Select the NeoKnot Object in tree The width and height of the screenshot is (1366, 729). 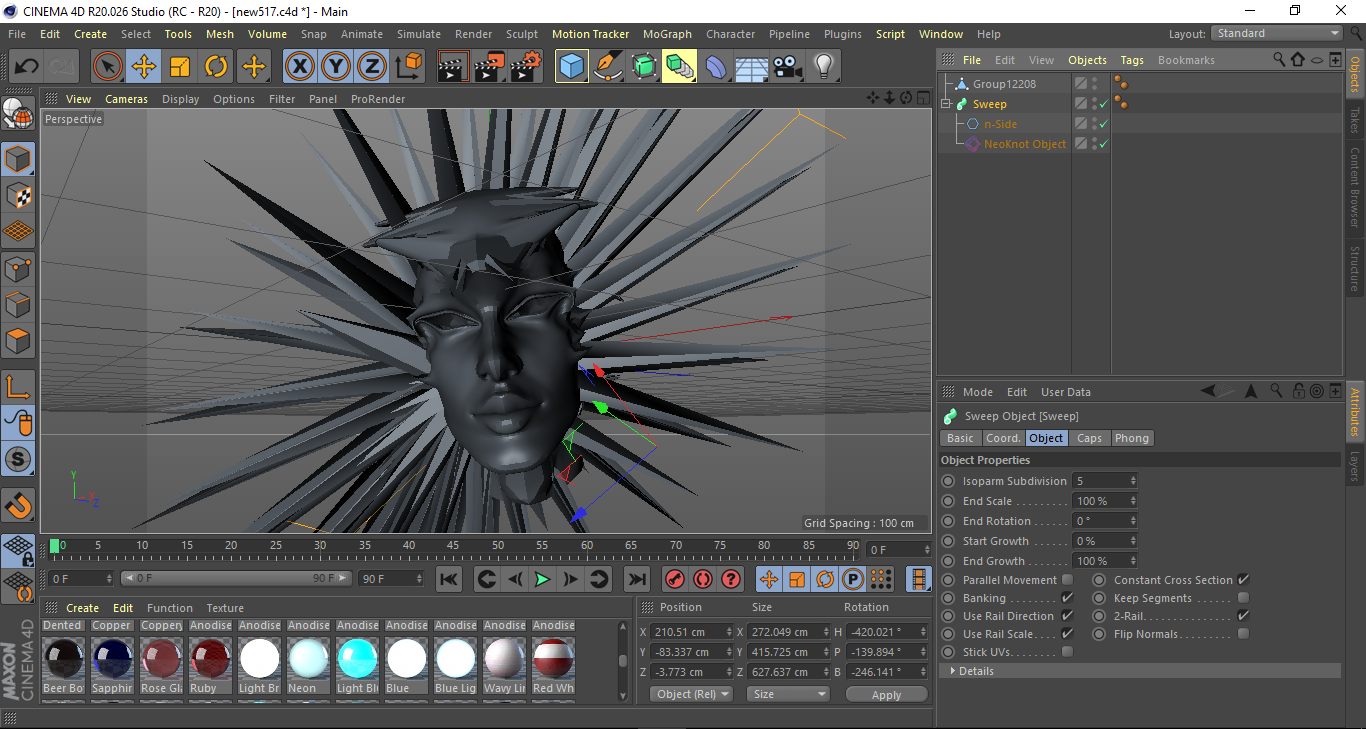point(1025,144)
